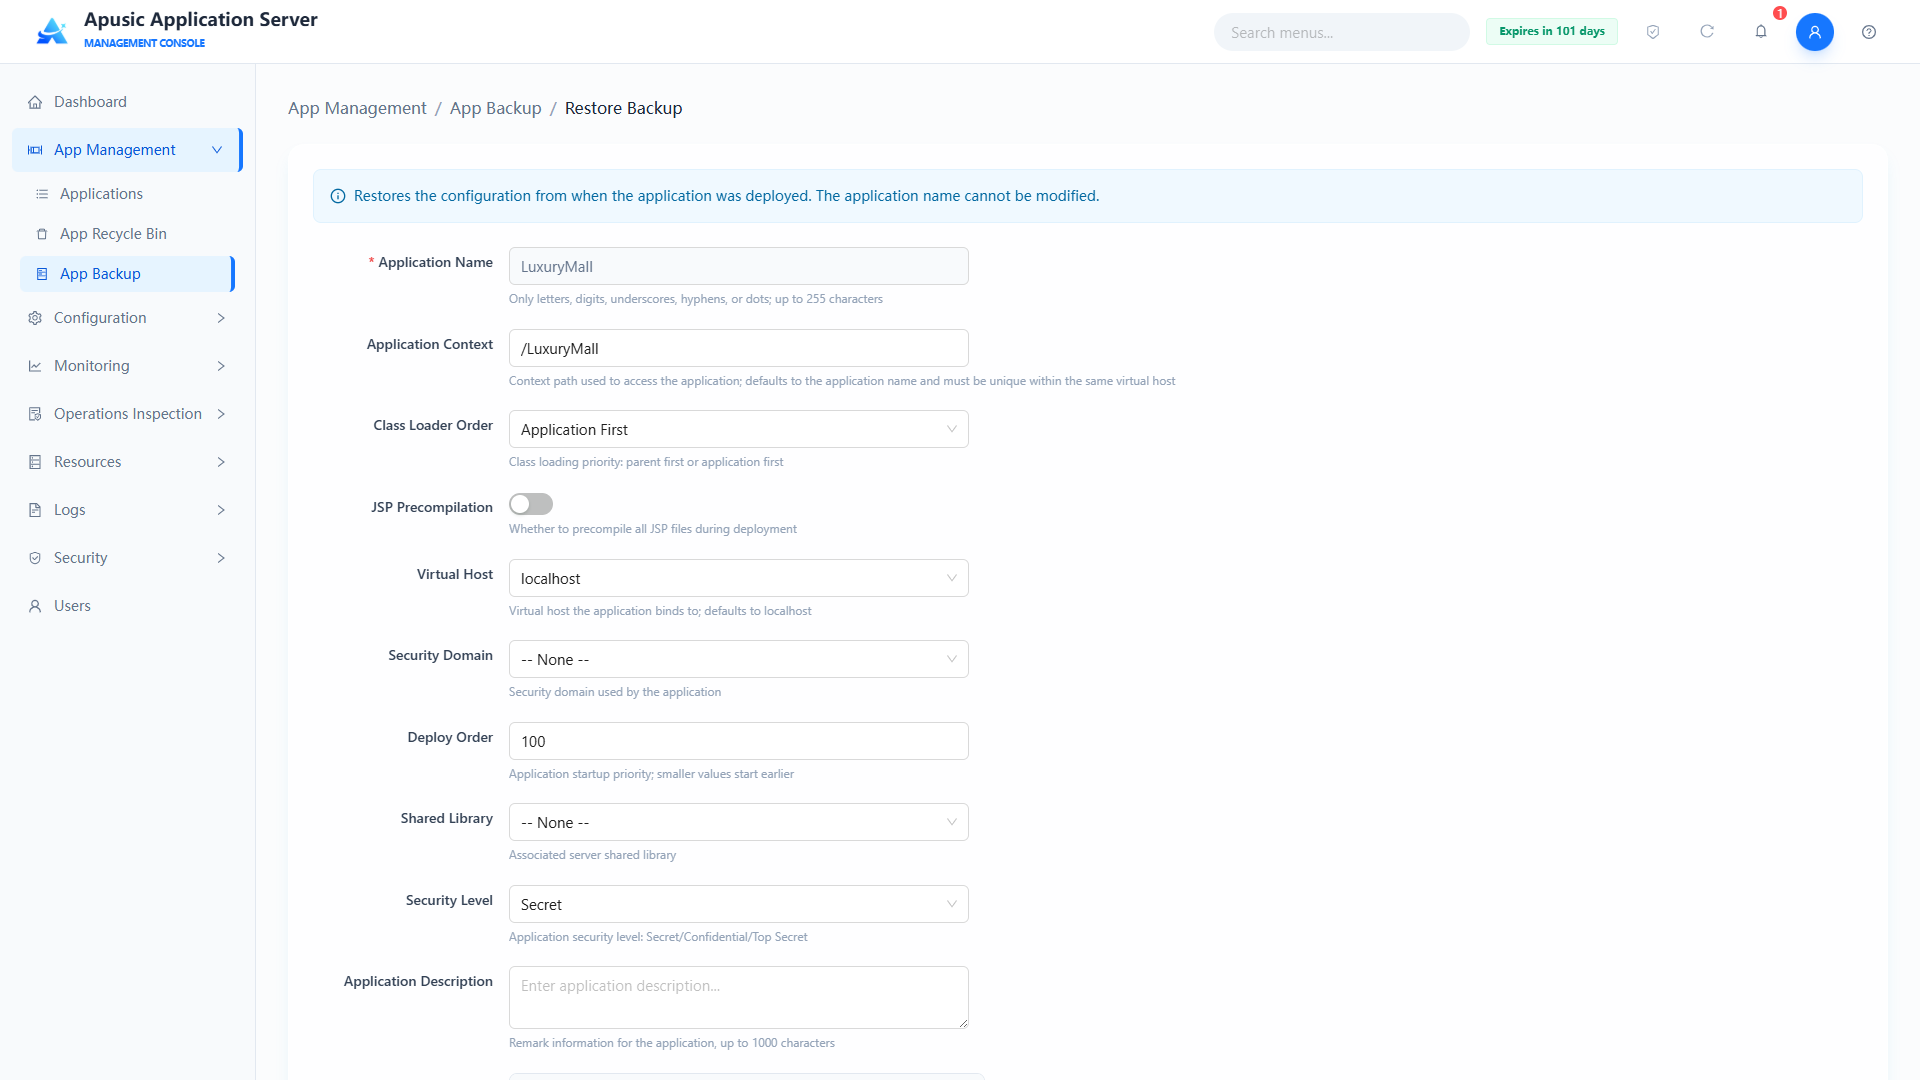
Task: Open the security shield icon in header
Action: (x=1653, y=32)
